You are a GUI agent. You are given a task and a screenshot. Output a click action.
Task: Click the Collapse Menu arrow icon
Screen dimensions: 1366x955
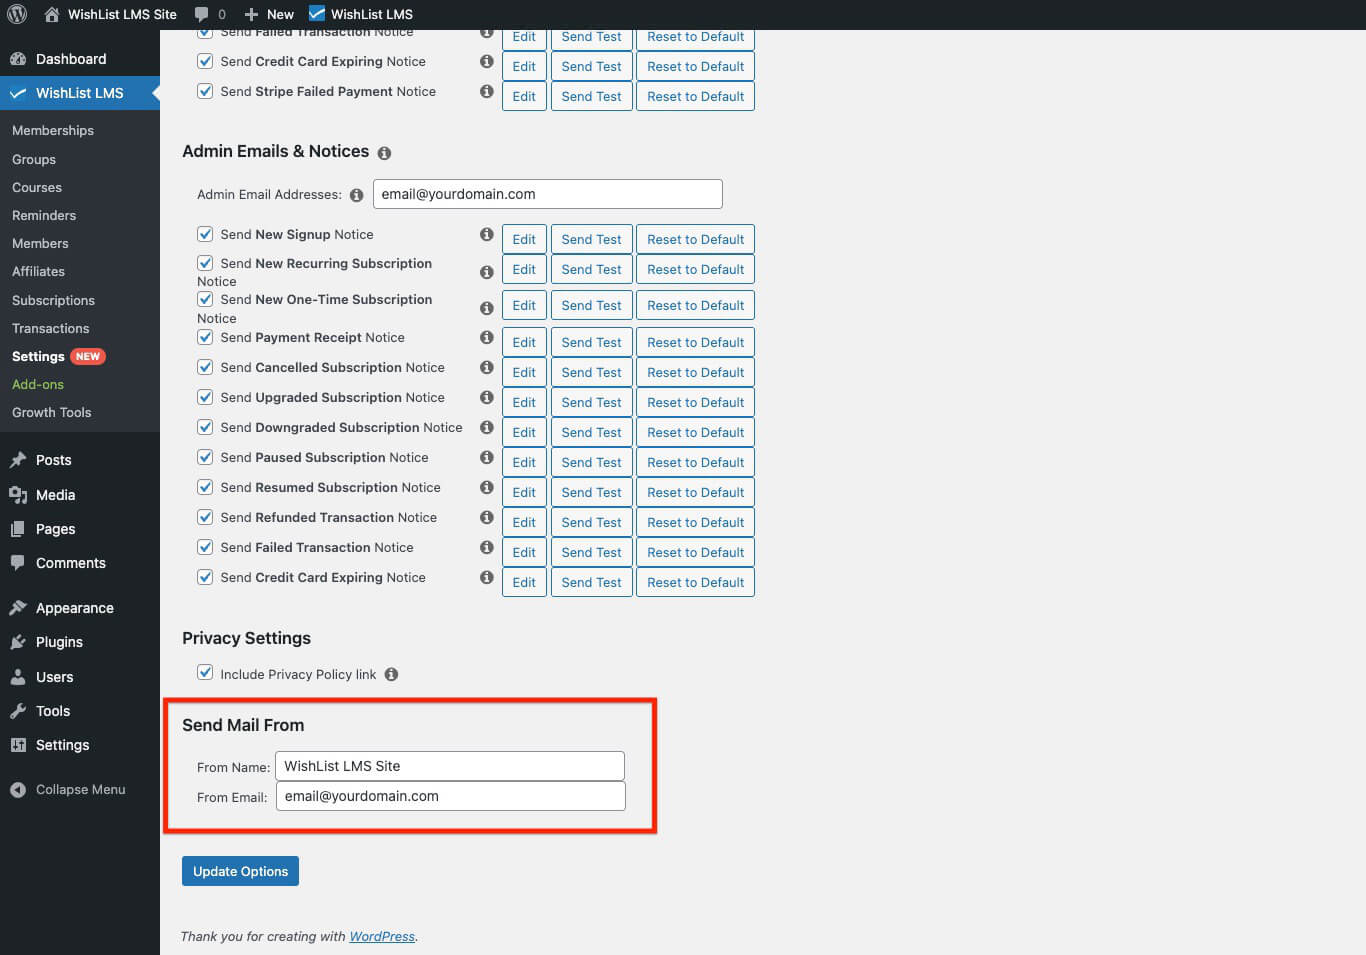[18, 790]
